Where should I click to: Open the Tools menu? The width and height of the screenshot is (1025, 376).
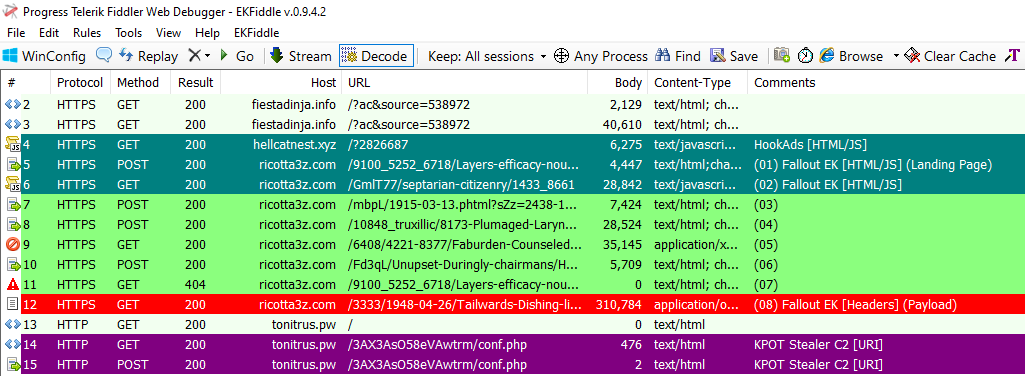[x=129, y=33]
